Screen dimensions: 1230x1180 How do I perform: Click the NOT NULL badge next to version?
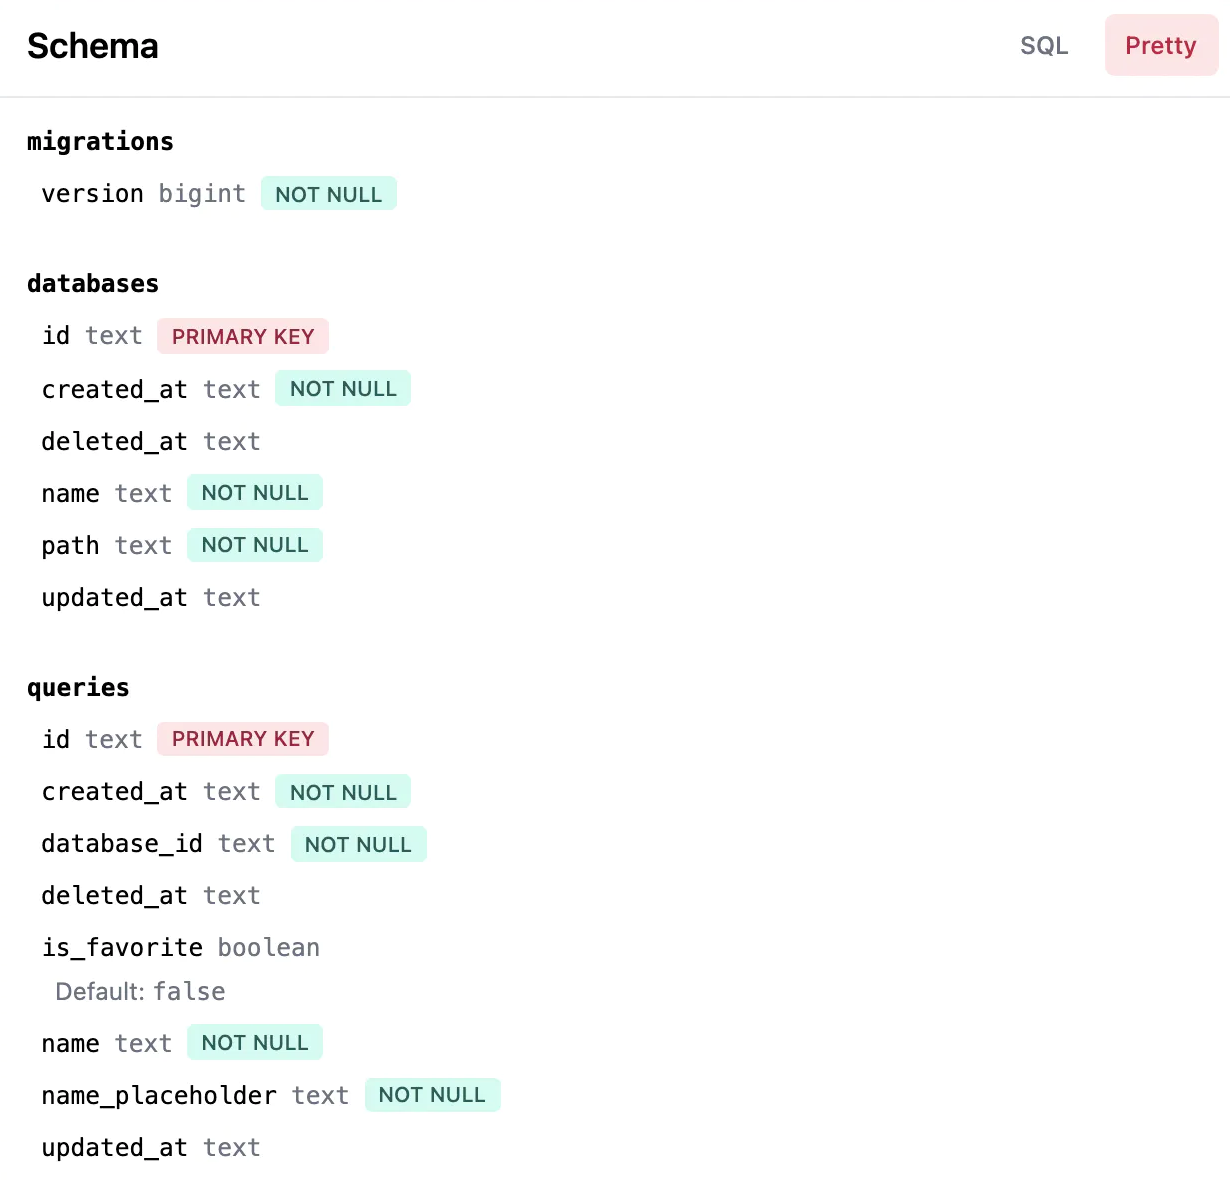[x=328, y=193]
